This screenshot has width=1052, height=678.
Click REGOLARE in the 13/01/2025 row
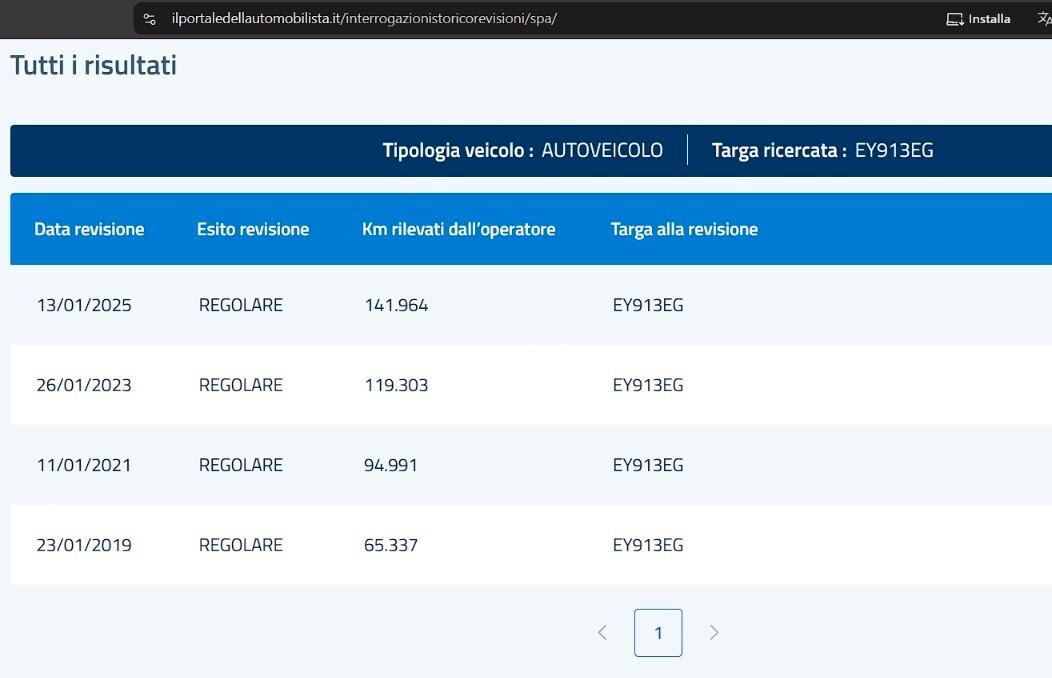241,305
